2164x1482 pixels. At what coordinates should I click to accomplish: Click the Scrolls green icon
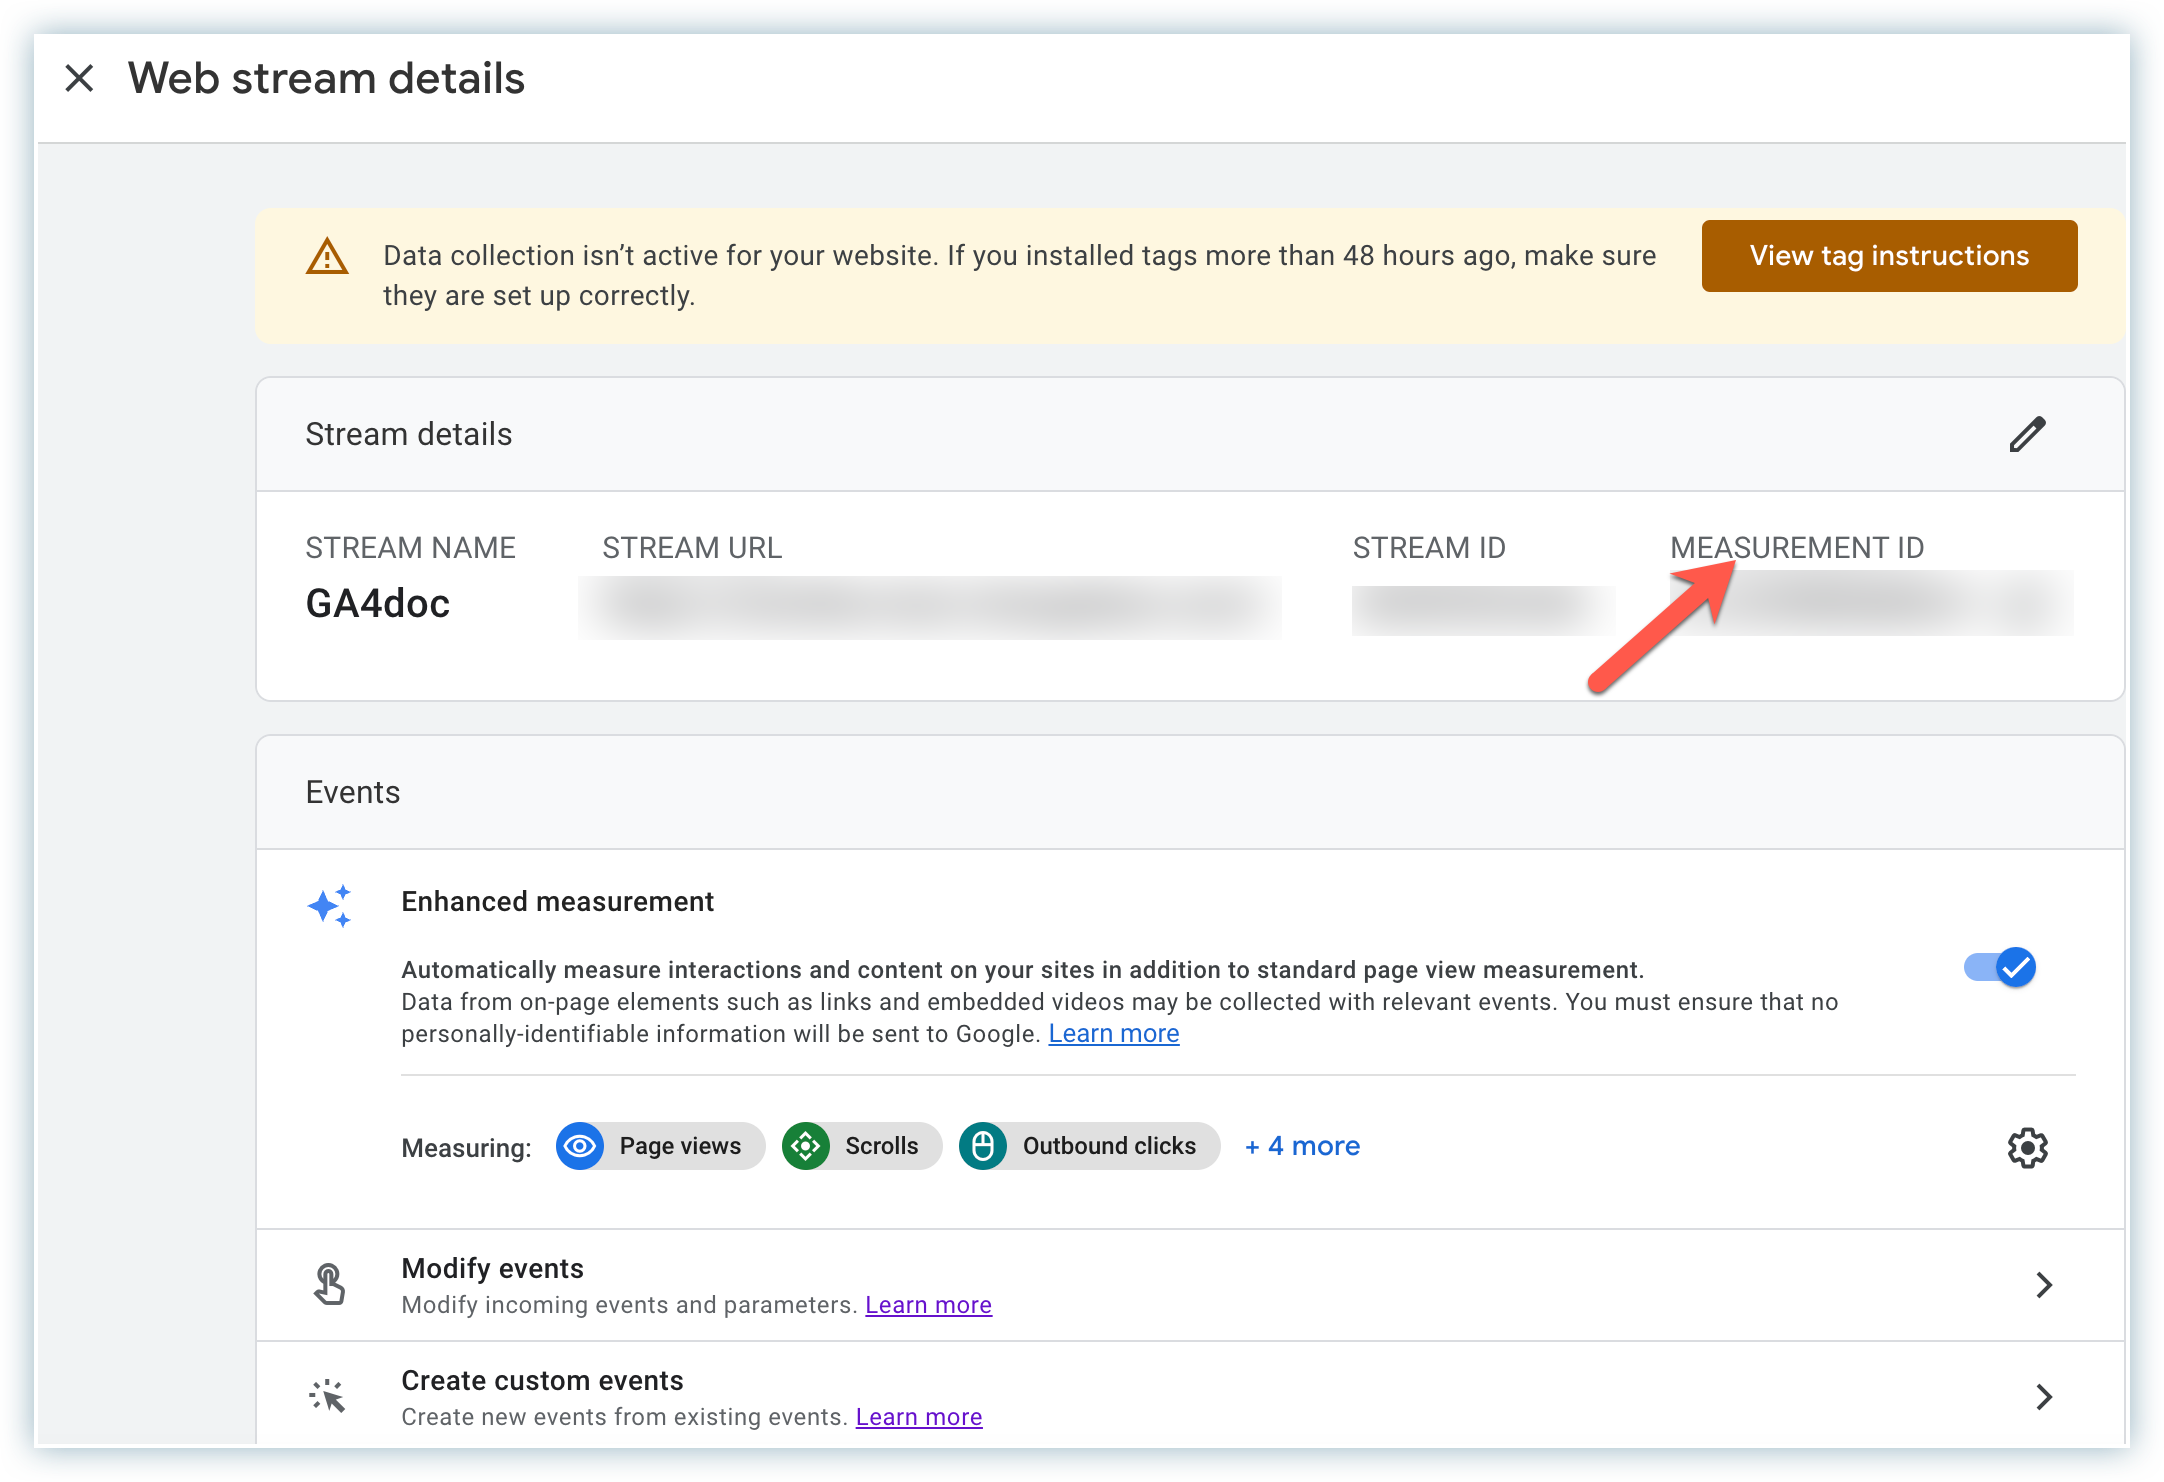(x=806, y=1146)
